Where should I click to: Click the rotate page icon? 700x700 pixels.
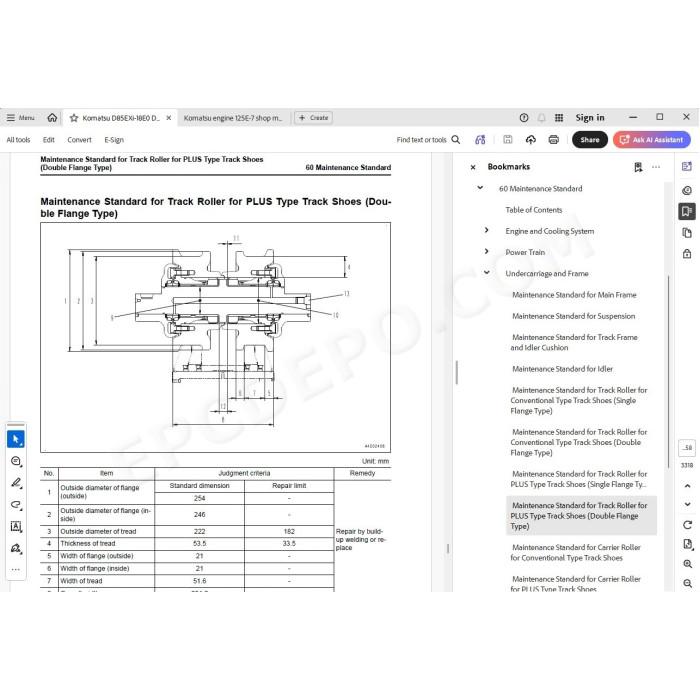(x=688, y=525)
